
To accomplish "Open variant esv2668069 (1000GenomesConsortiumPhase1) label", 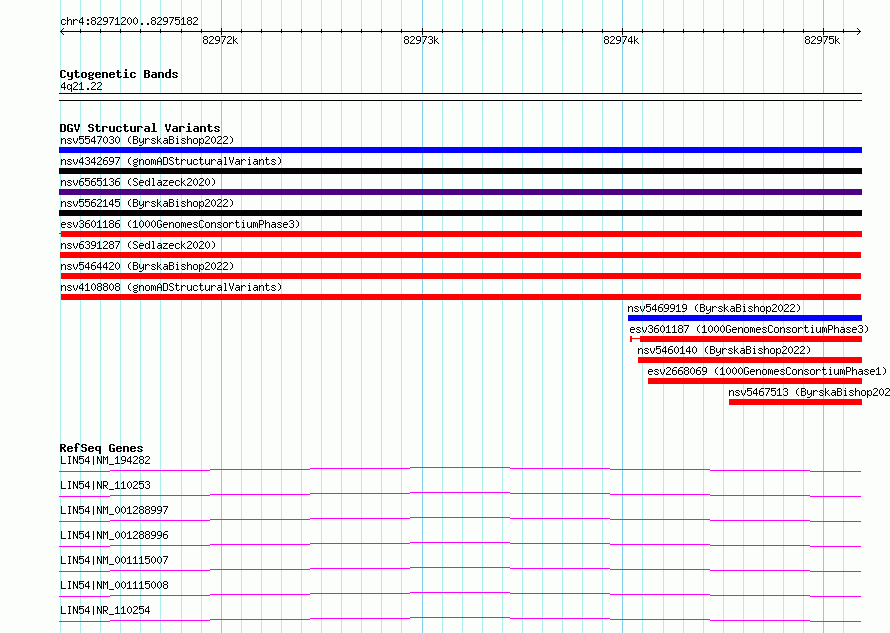I will pyautogui.click(x=767, y=371).
